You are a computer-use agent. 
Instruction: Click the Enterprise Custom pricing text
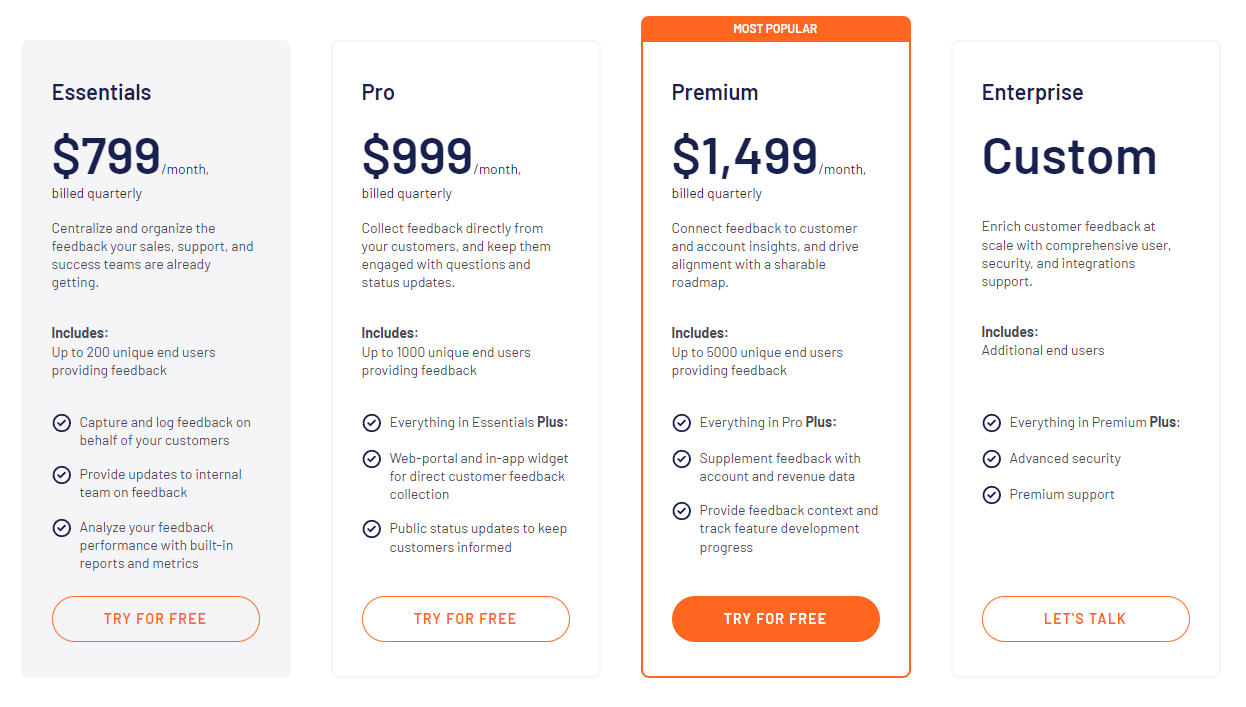point(1069,156)
